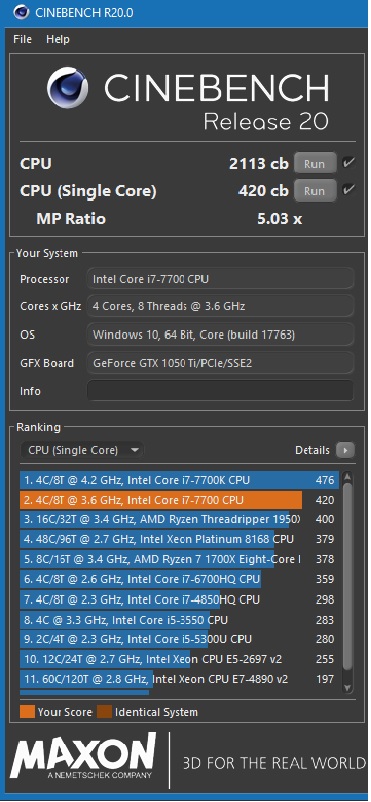The width and height of the screenshot is (371, 802).
Task: Open the File menu
Action: pyautogui.click(x=23, y=39)
